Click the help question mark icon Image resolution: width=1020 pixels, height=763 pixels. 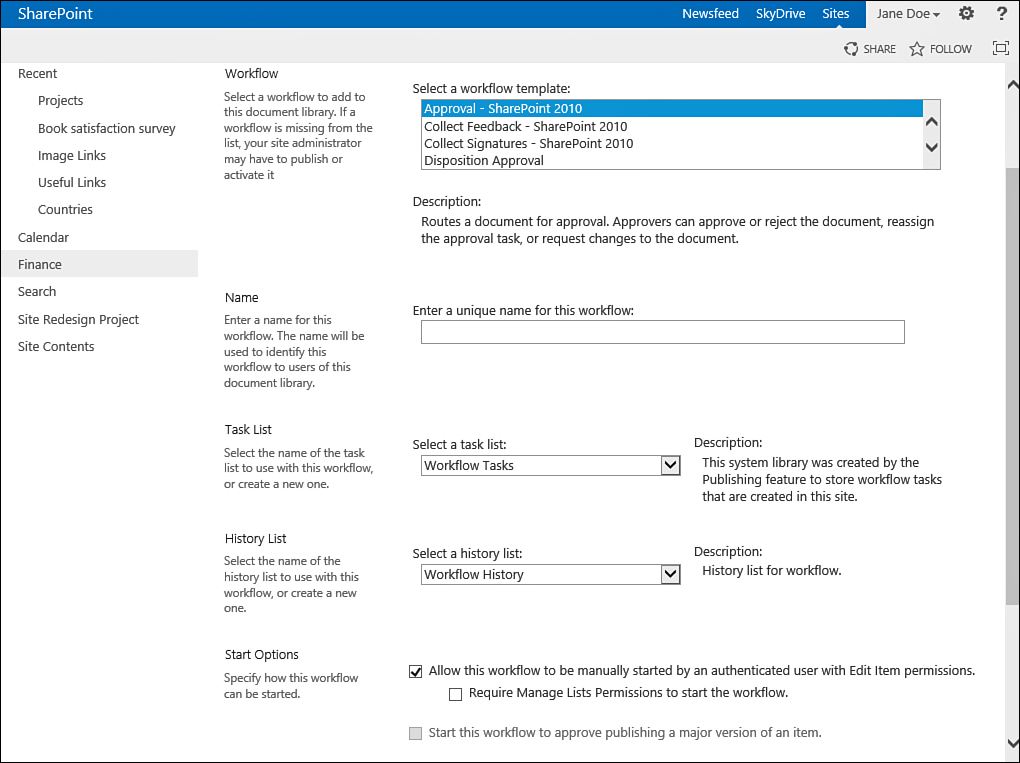coord(1002,13)
